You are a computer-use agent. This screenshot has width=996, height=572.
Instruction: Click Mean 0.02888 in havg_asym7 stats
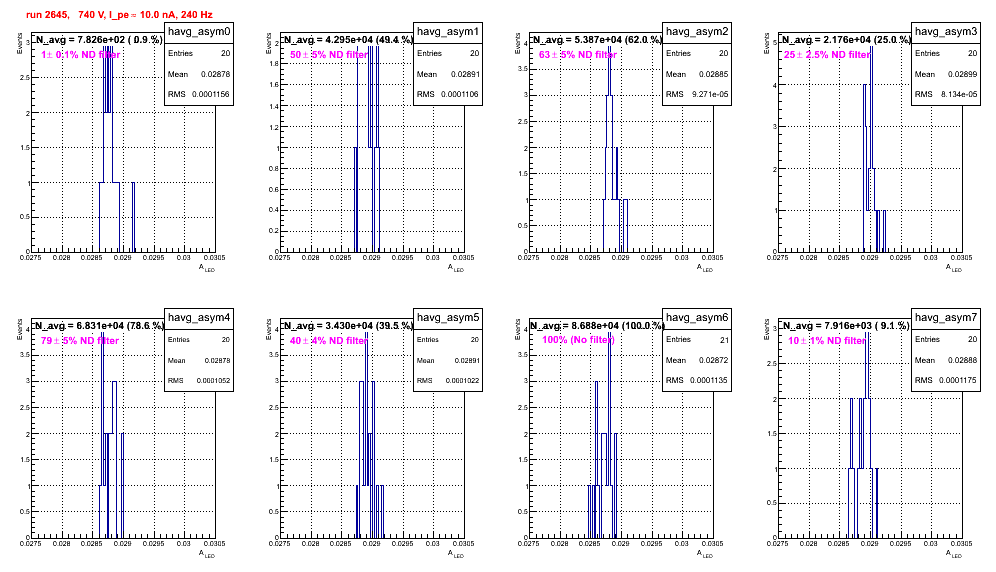(946, 360)
